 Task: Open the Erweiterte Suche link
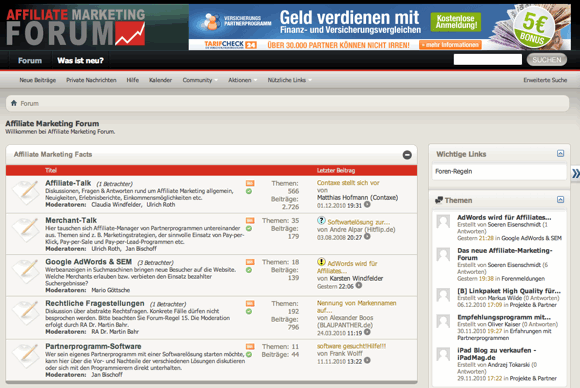[545, 80]
